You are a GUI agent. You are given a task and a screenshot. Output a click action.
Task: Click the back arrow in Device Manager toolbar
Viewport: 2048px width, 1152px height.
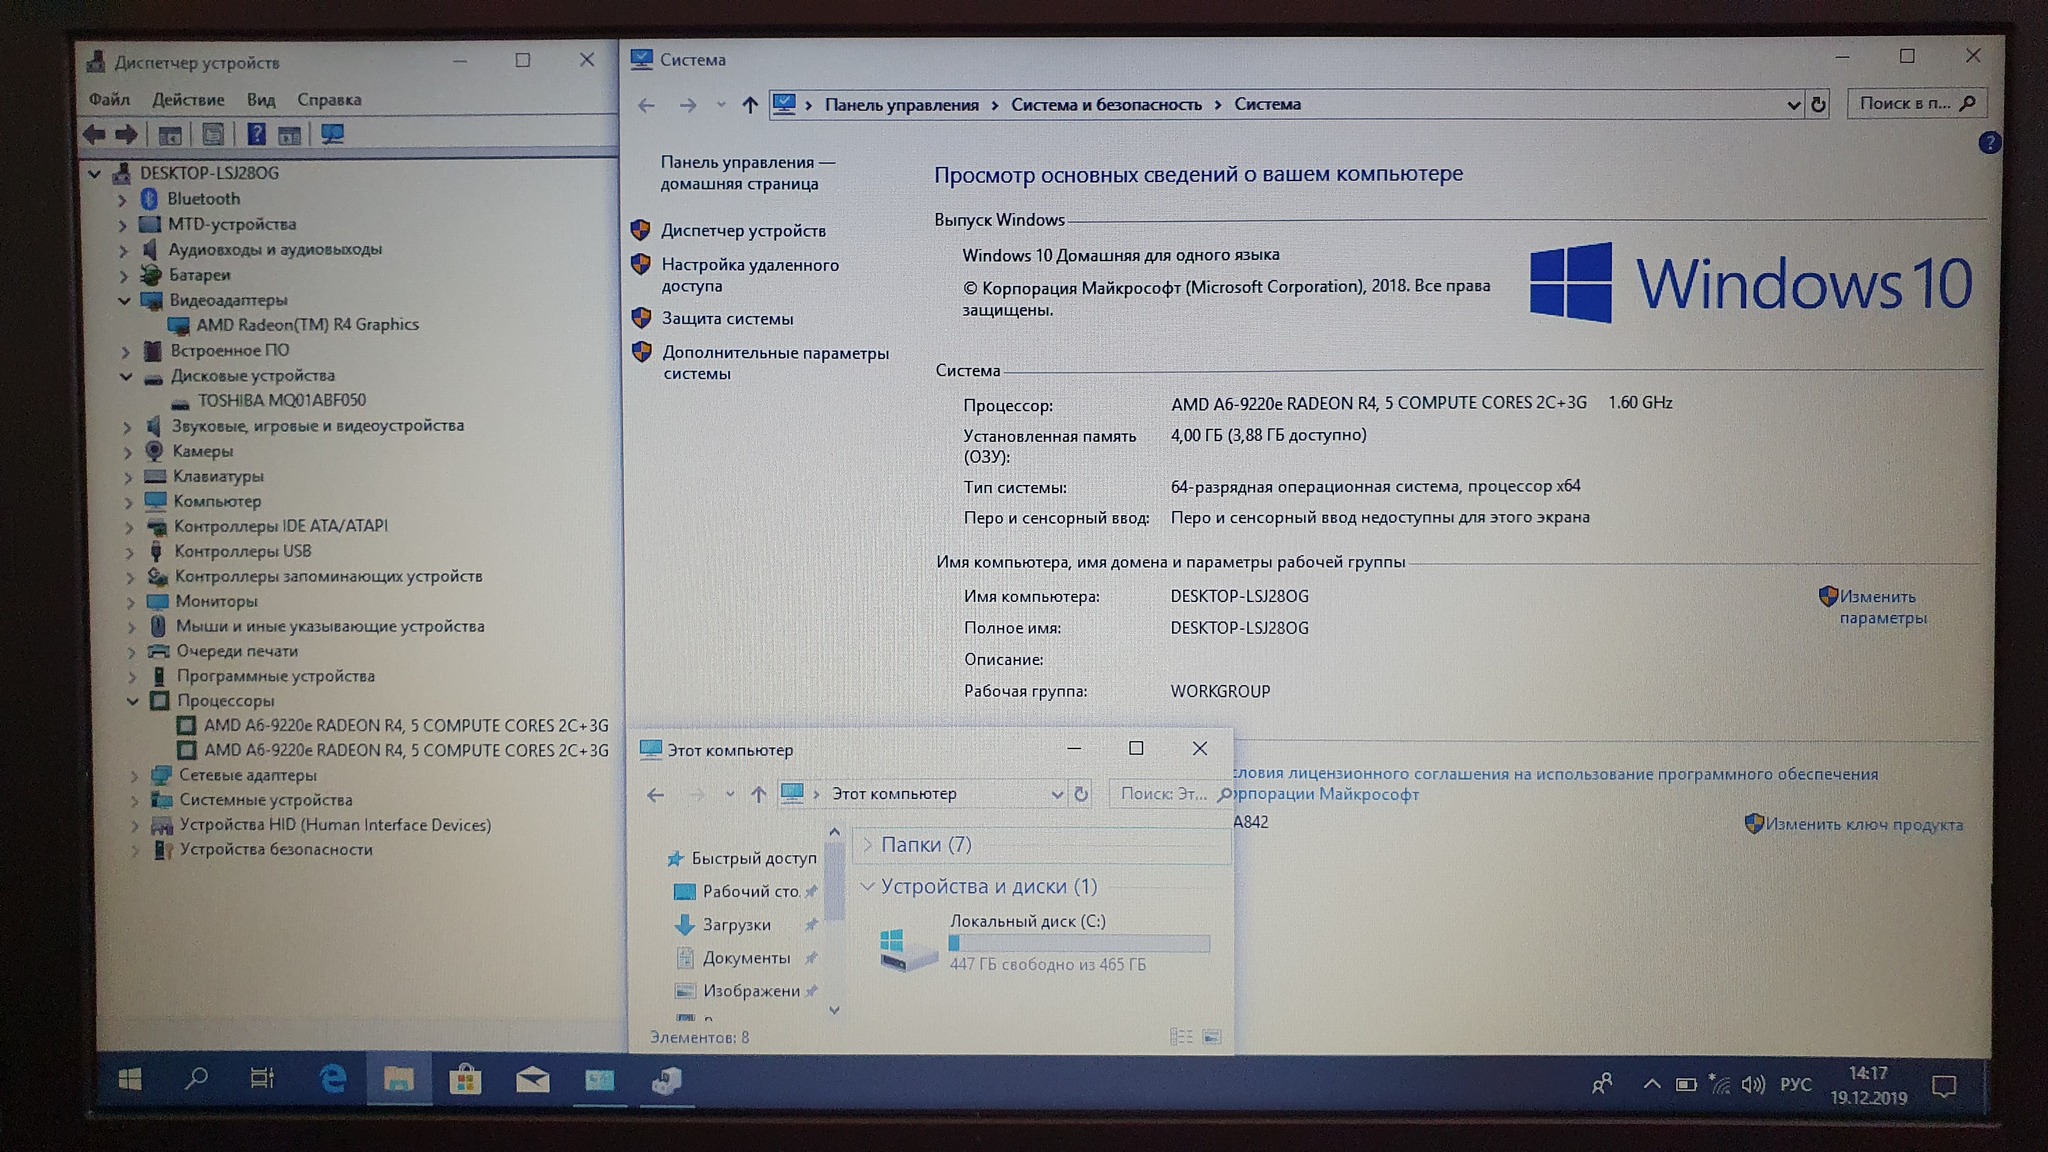coord(95,134)
